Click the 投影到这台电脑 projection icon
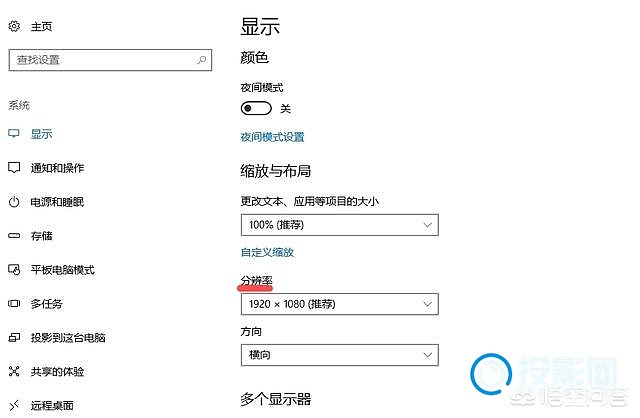 point(14,337)
